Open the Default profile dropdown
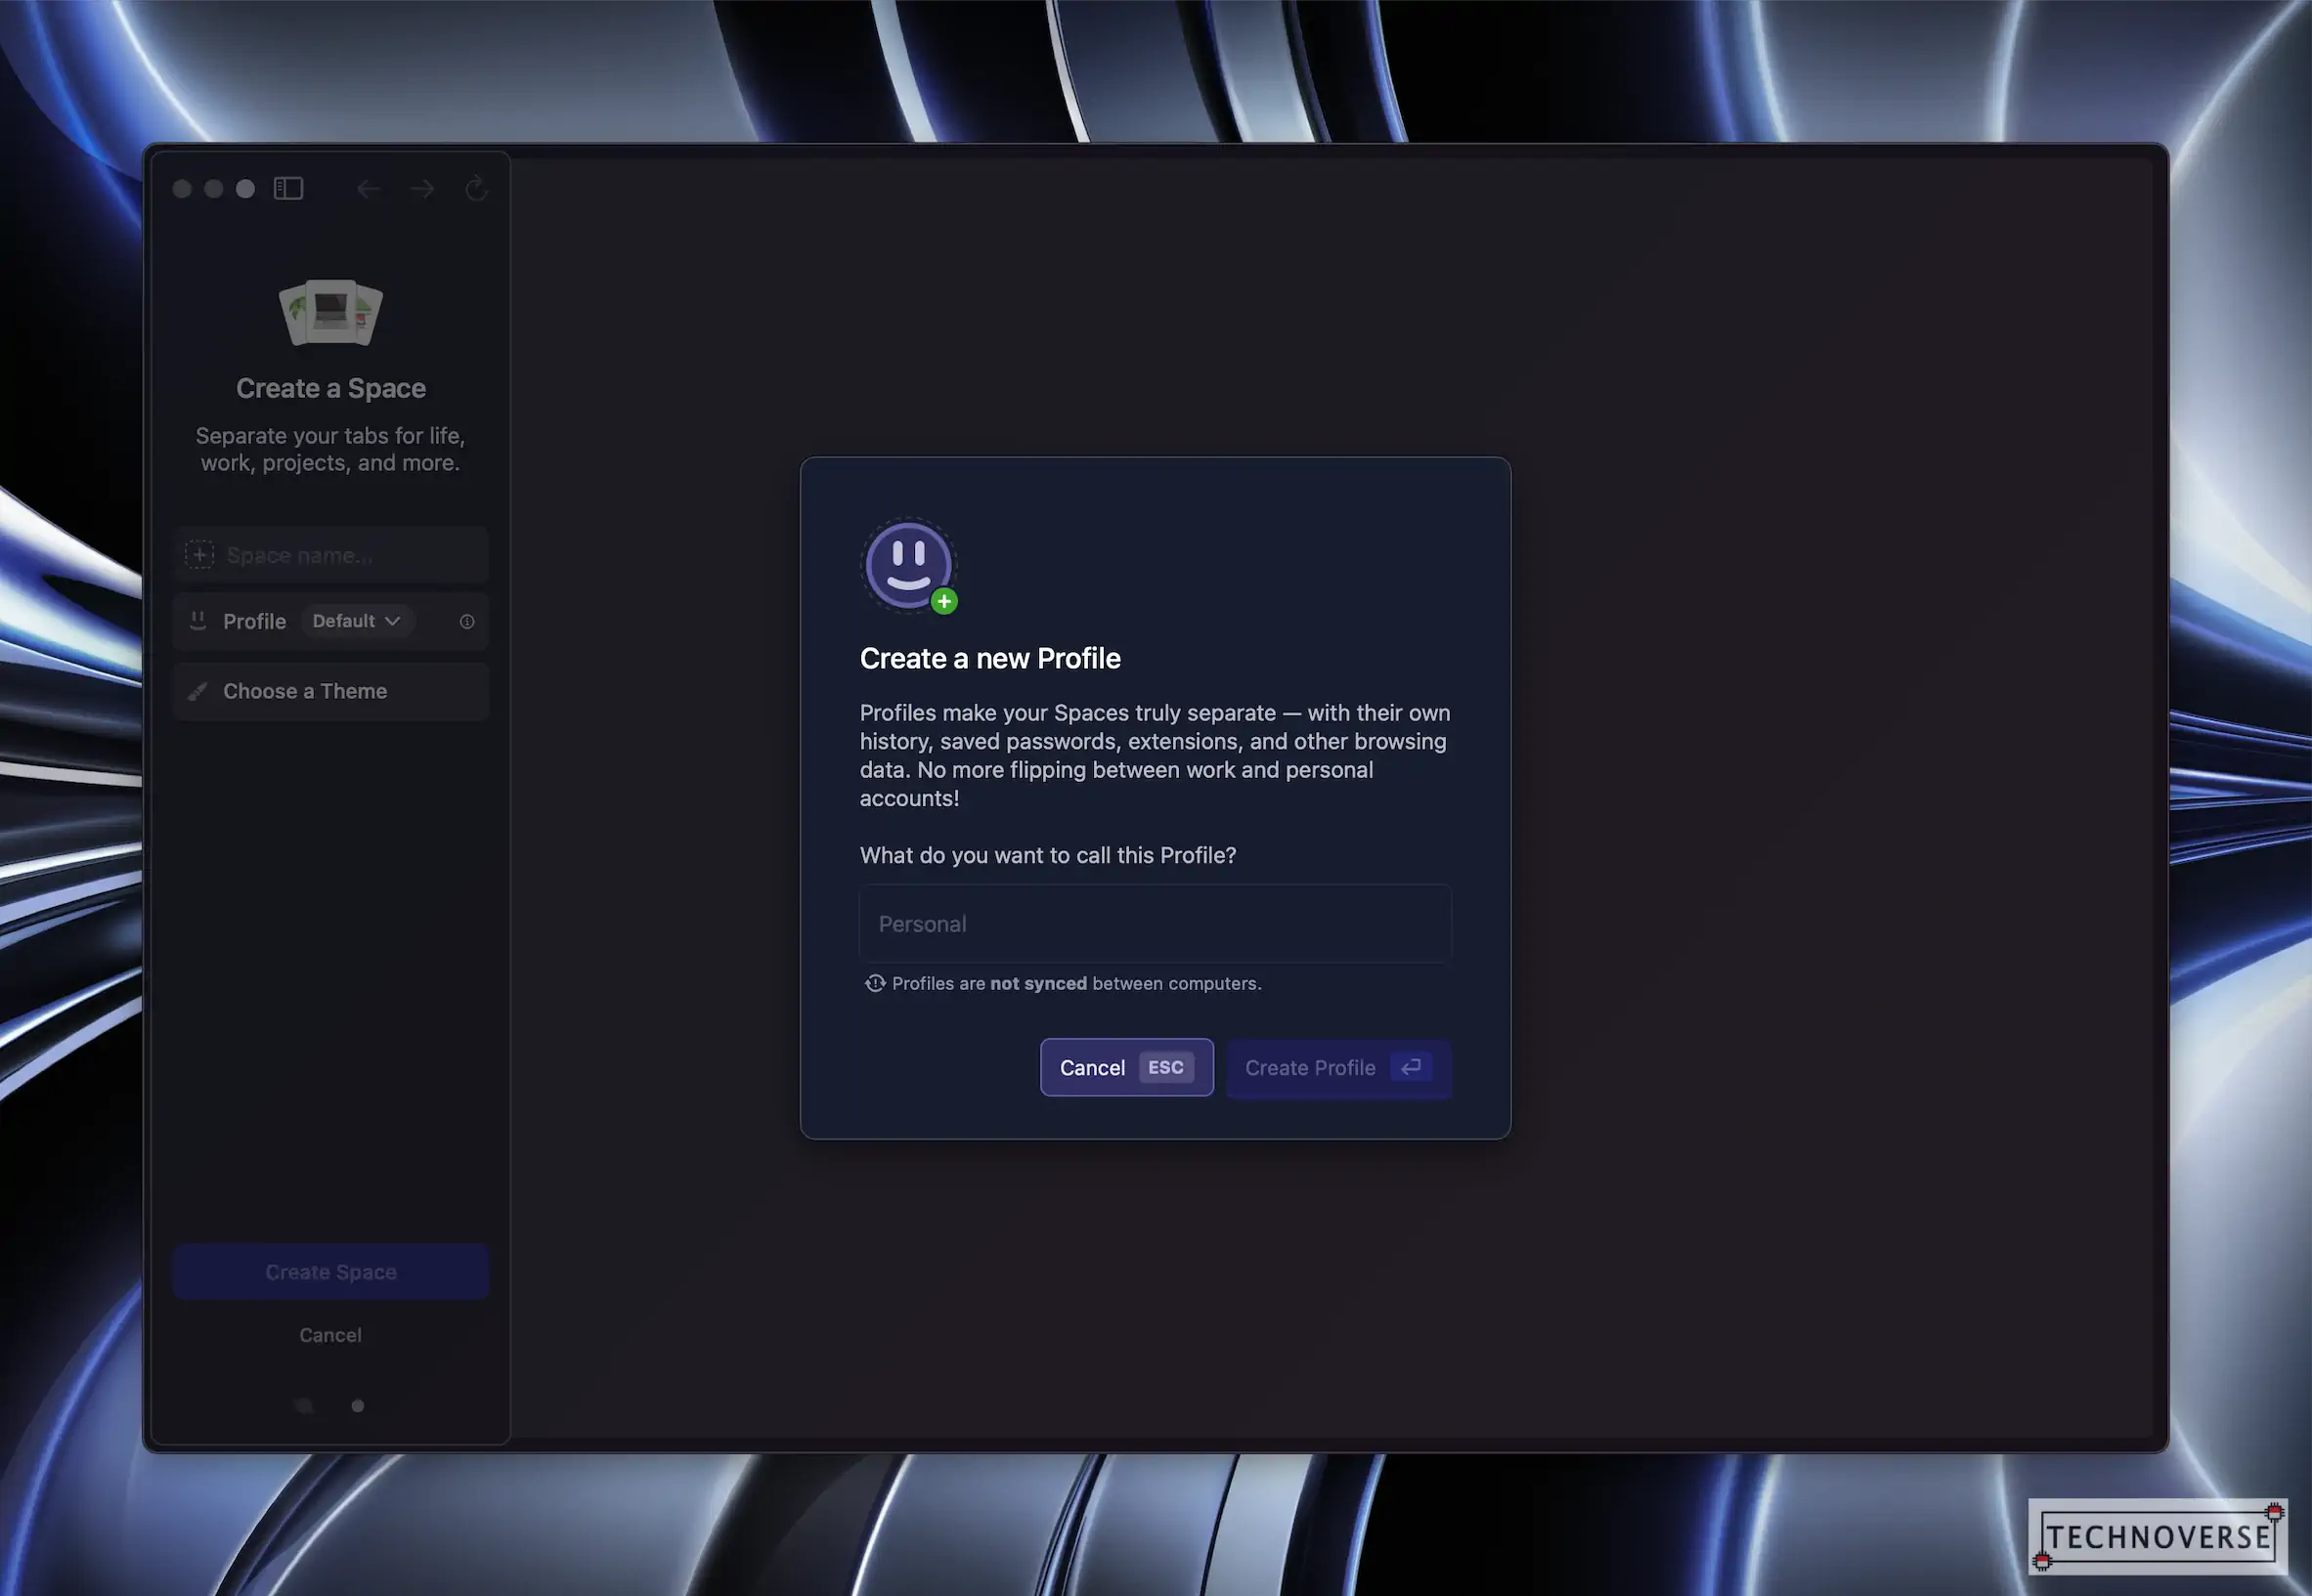 [356, 621]
